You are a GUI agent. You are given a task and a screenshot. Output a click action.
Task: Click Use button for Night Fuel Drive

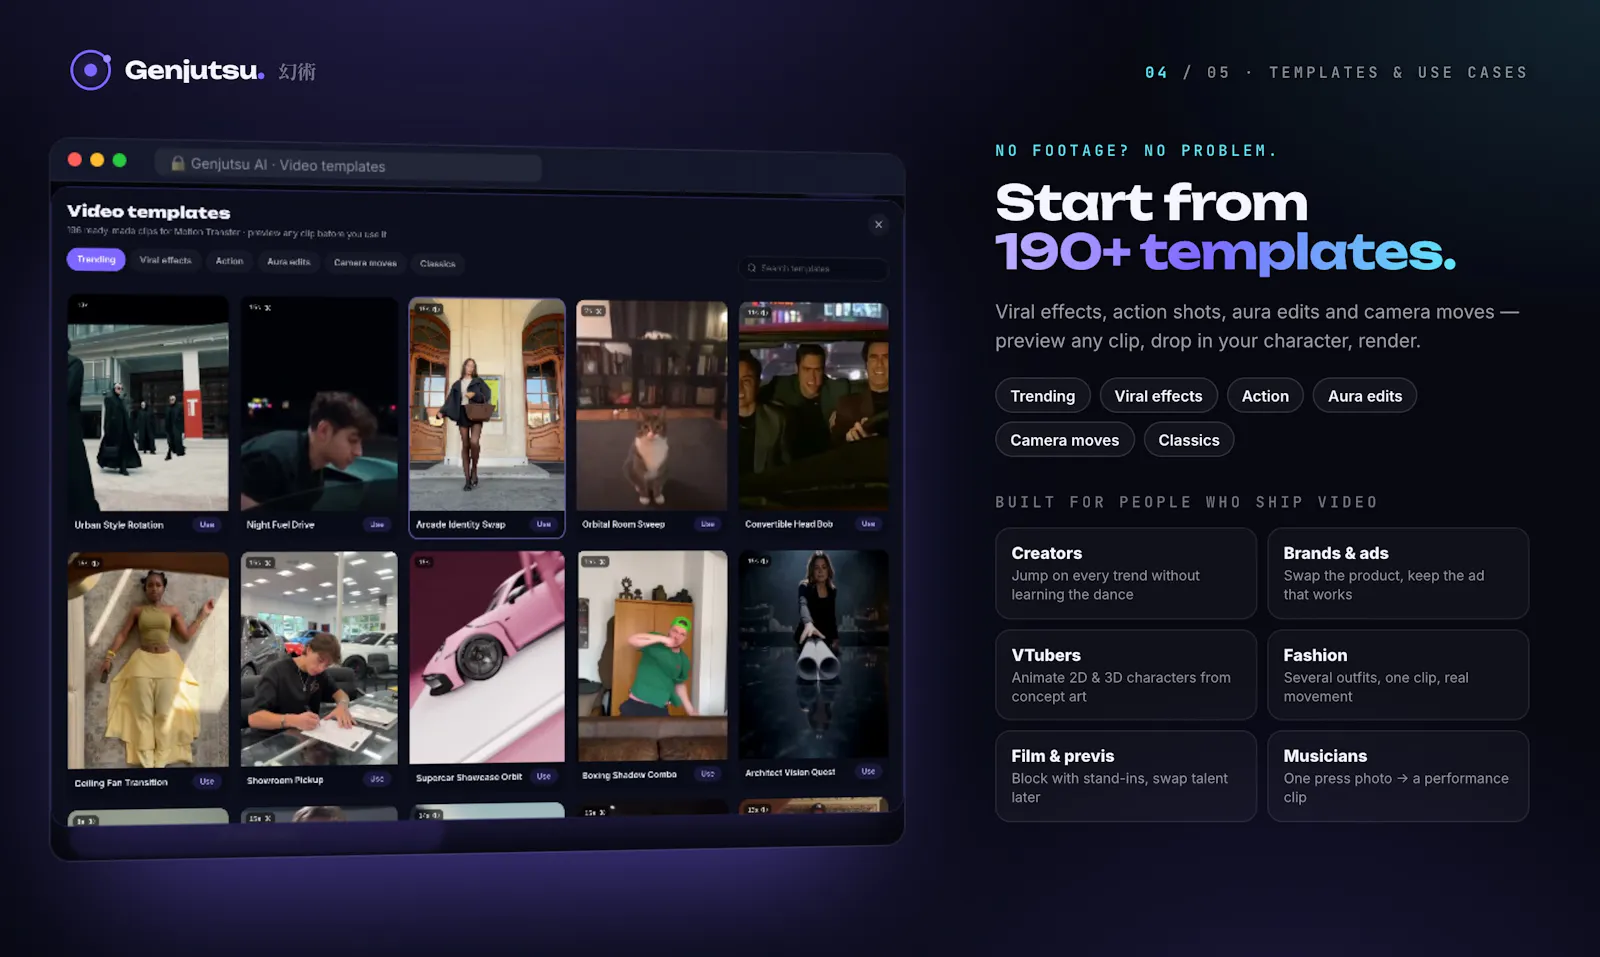pos(377,524)
